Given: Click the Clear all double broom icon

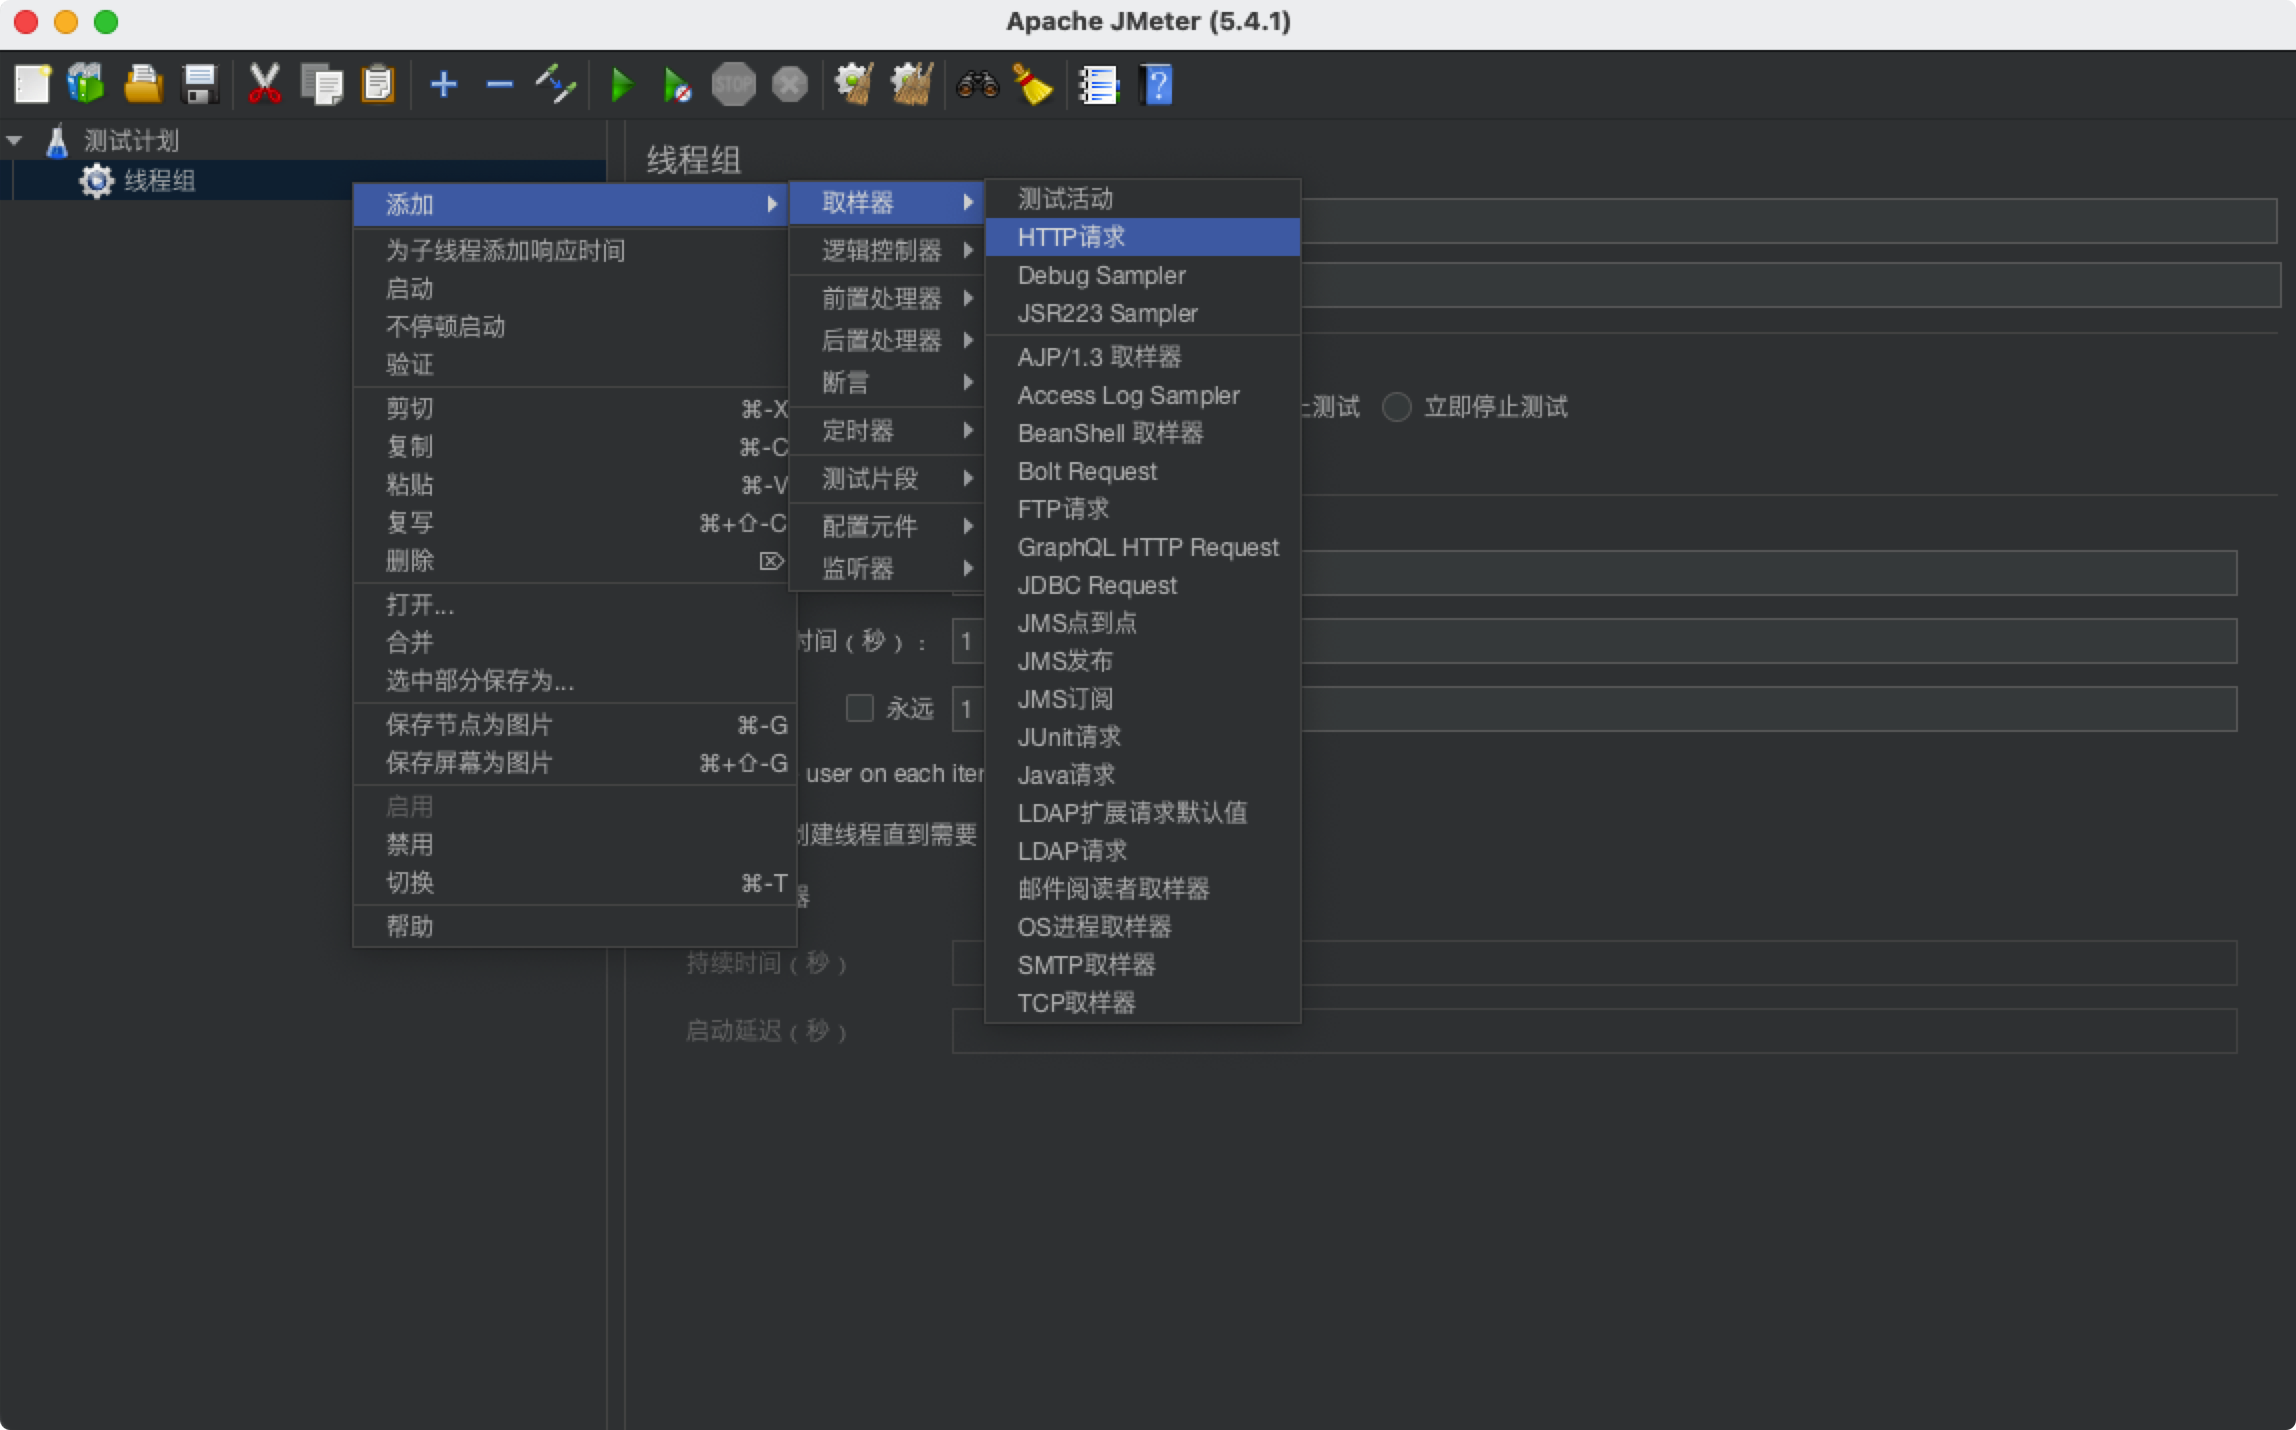Looking at the screenshot, I should click(911, 85).
